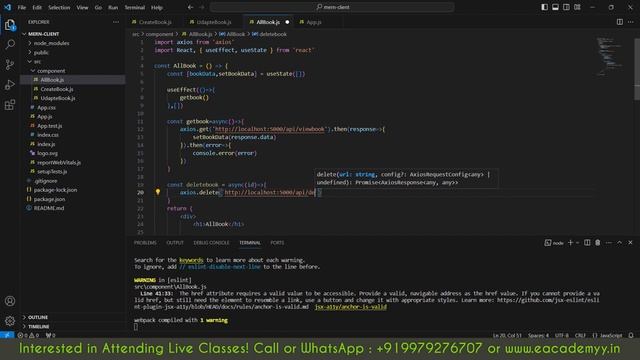
Task: Open the jsx-a11y/anchor-is-valid link in terminal
Action: pos(350,307)
